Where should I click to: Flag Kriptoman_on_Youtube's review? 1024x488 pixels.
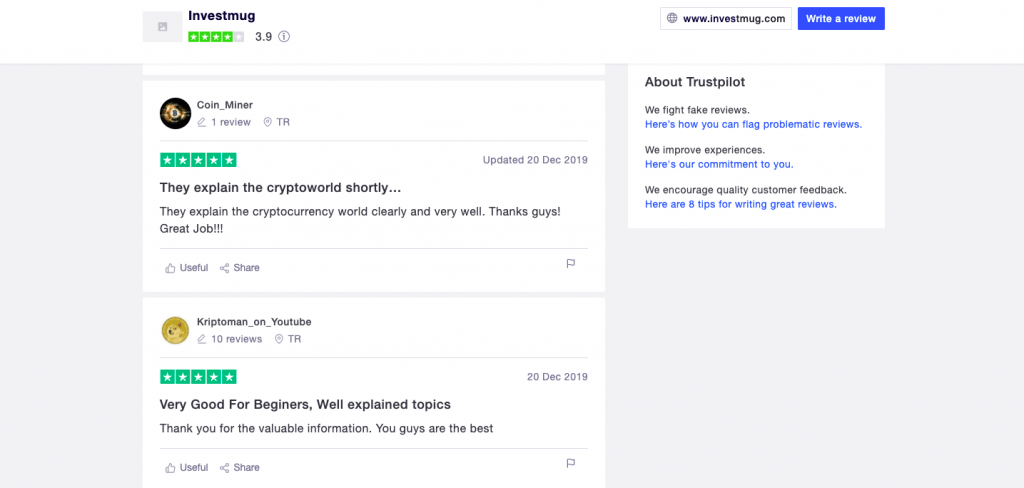[x=570, y=463]
